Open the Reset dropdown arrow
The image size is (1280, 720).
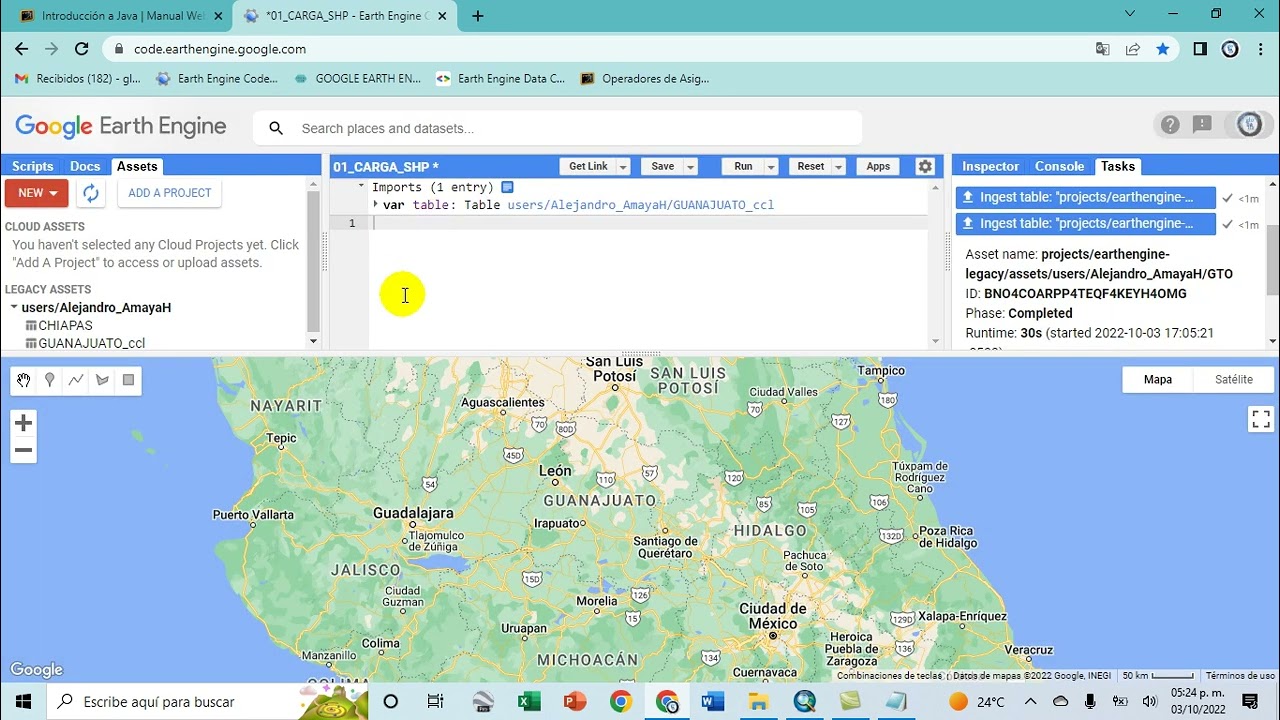839,167
